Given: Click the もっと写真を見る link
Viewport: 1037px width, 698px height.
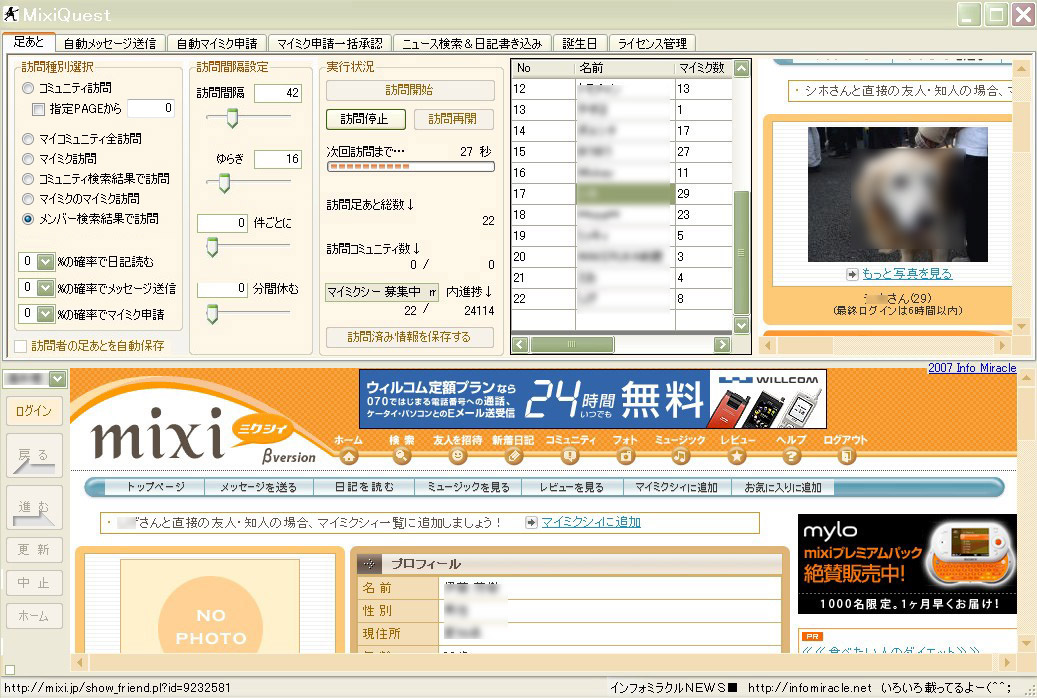Looking at the screenshot, I should (x=907, y=273).
